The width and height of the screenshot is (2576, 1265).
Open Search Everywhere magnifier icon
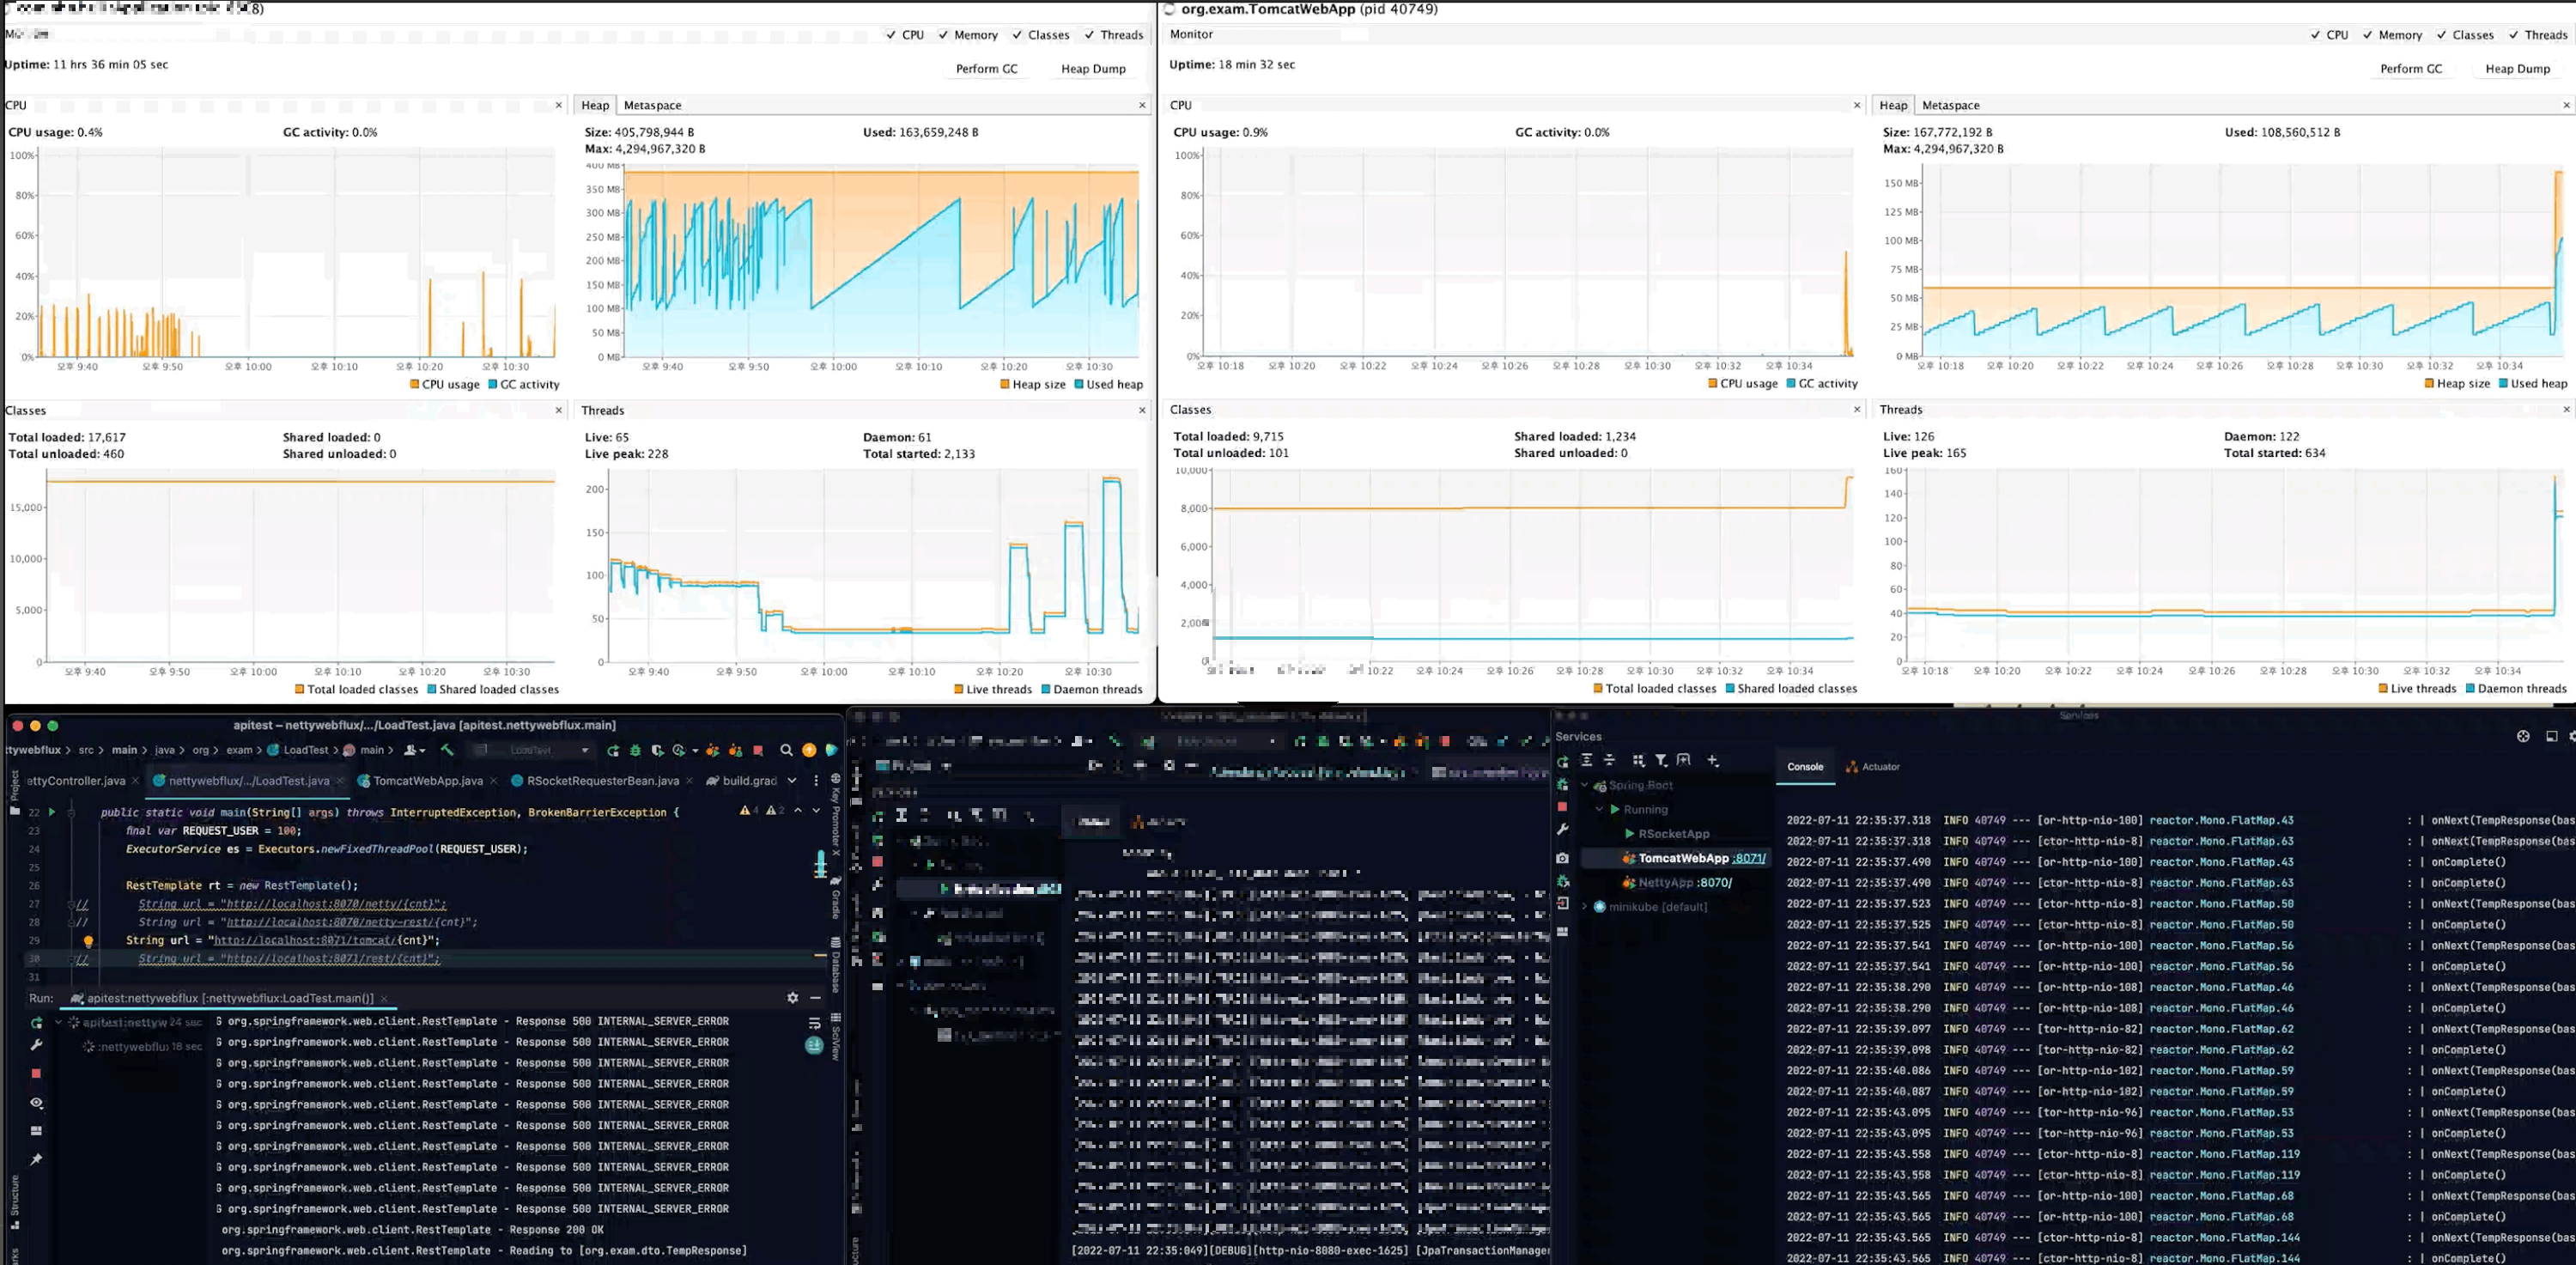[x=786, y=750]
